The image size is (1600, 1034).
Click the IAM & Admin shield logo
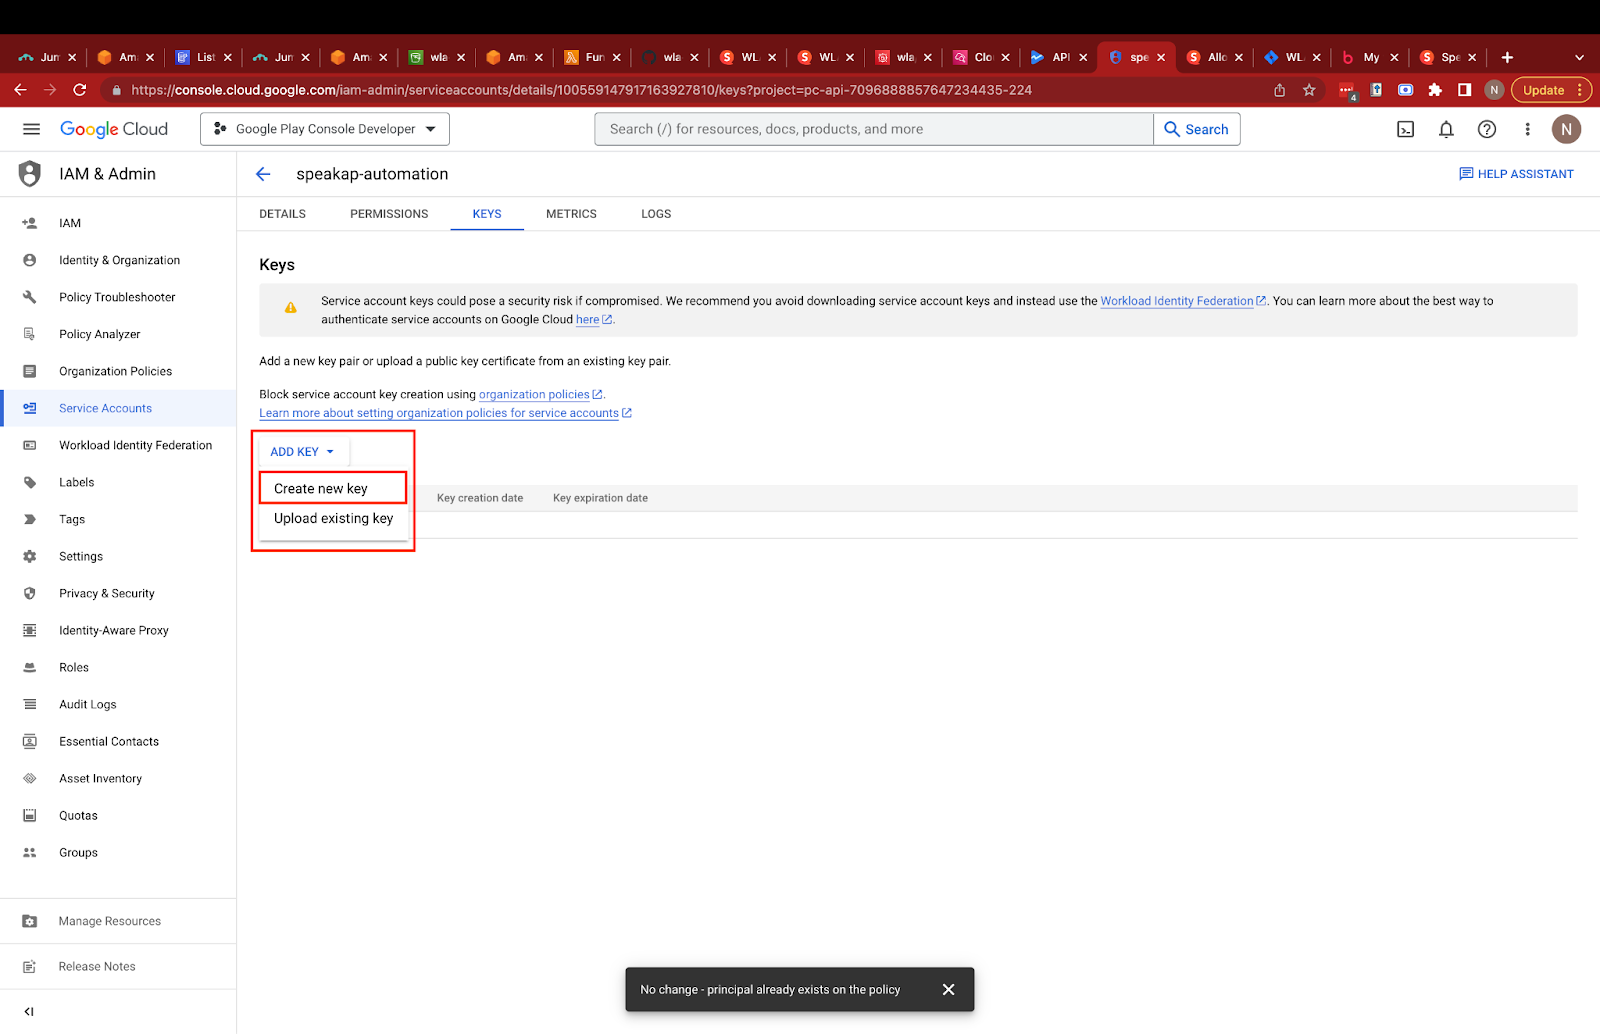pyautogui.click(x=30, y=174)
